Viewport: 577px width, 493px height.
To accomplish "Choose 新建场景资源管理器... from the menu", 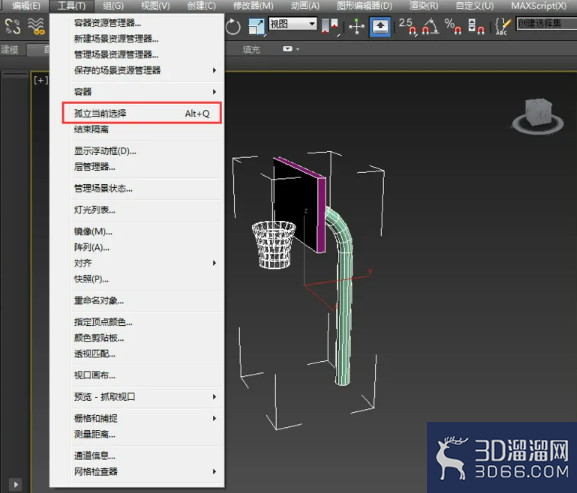I will [137, 39].
